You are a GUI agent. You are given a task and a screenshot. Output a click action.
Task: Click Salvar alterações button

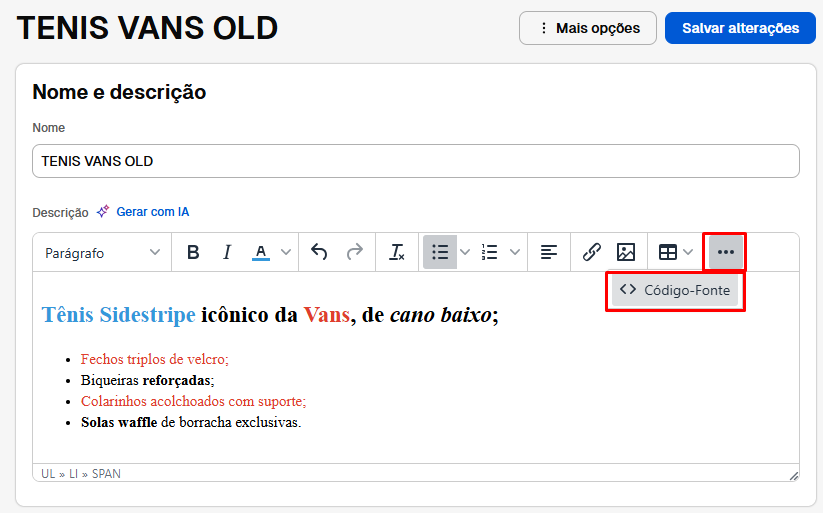click(x=740, y=28)
